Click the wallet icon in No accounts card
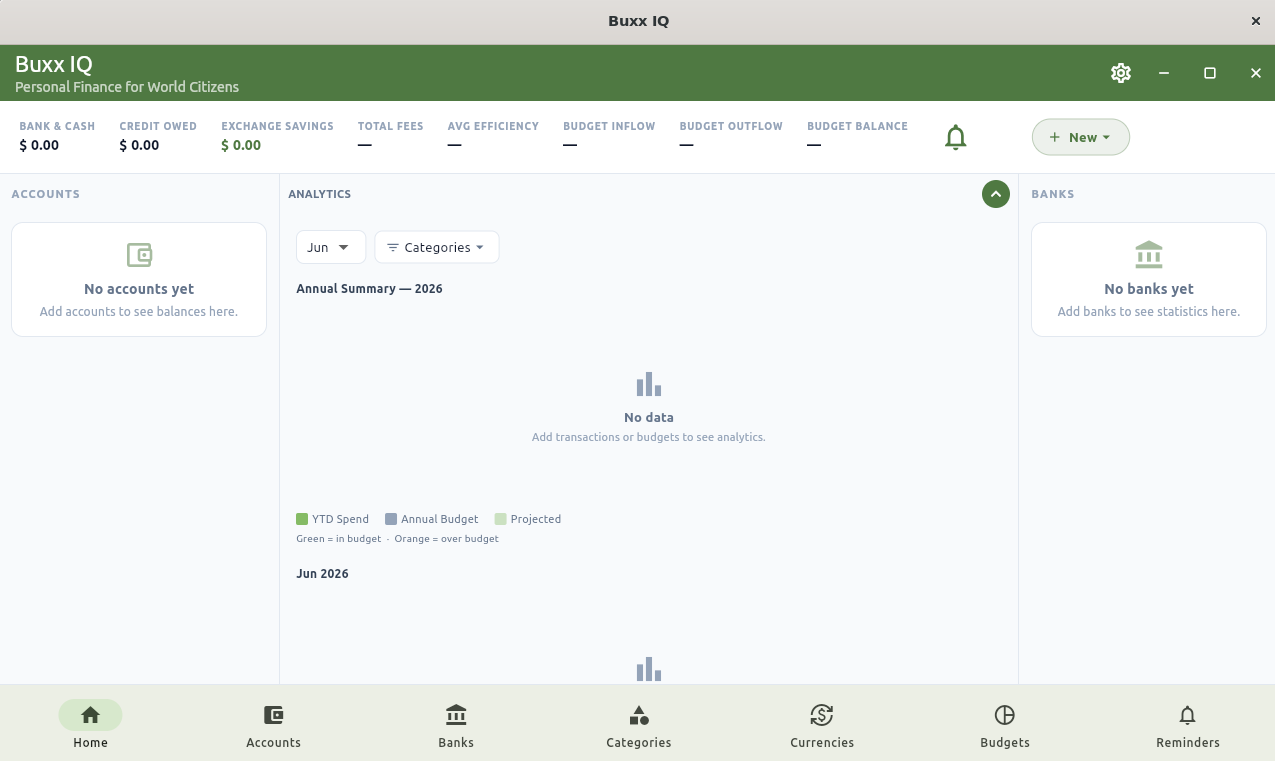Image resolution: width=1275 pixels, height=761 pixels. [139, 255]
